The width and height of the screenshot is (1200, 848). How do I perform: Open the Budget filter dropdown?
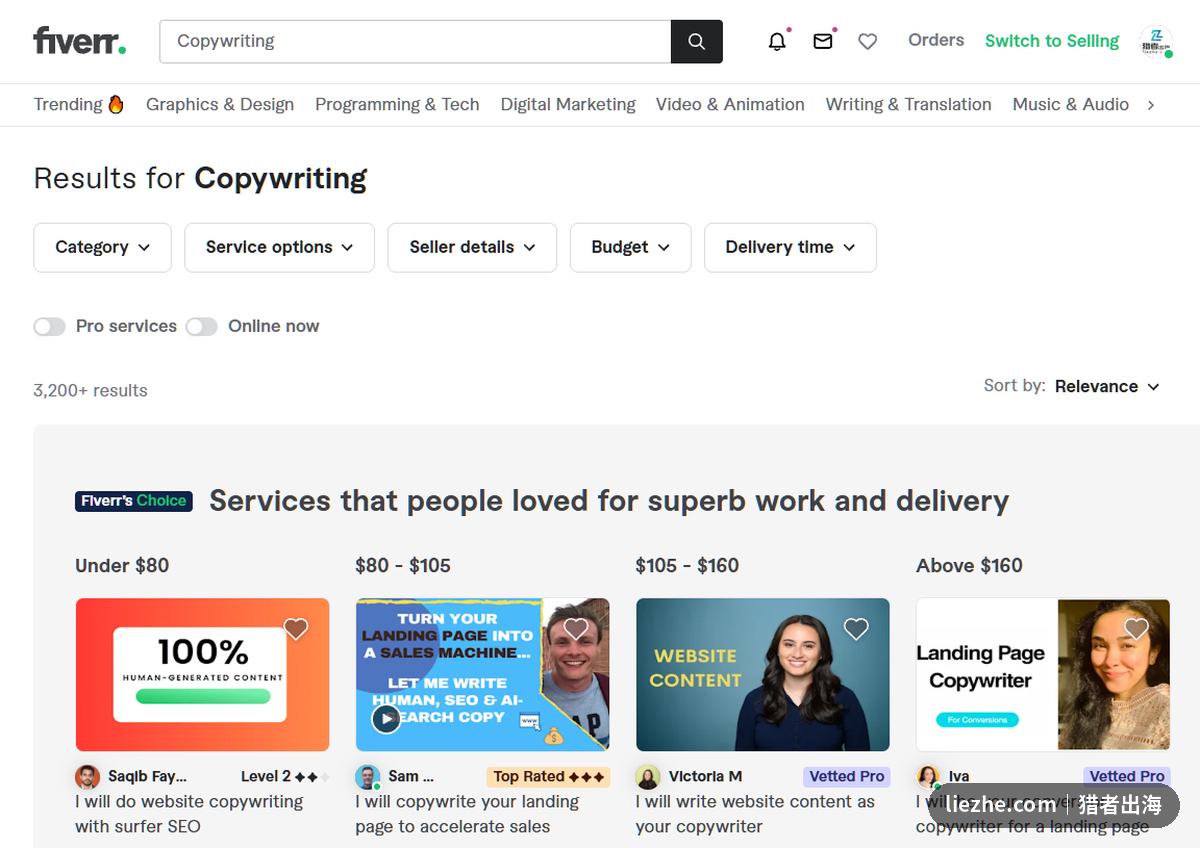click(x=630, y=247)
